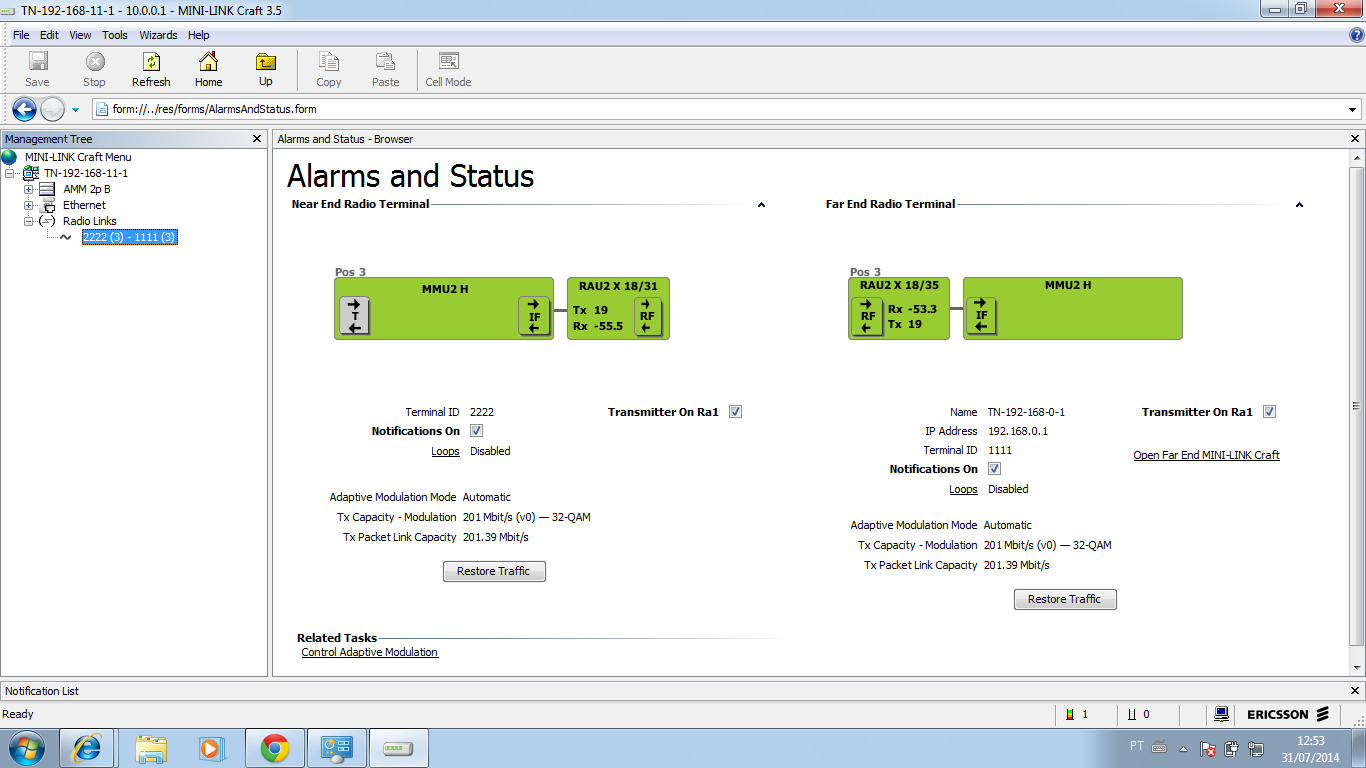Image resolution: width=1366 pixels, height=768 pixels.
Task: Open help via blue question mark icon
Action: tap(1356, 35)
